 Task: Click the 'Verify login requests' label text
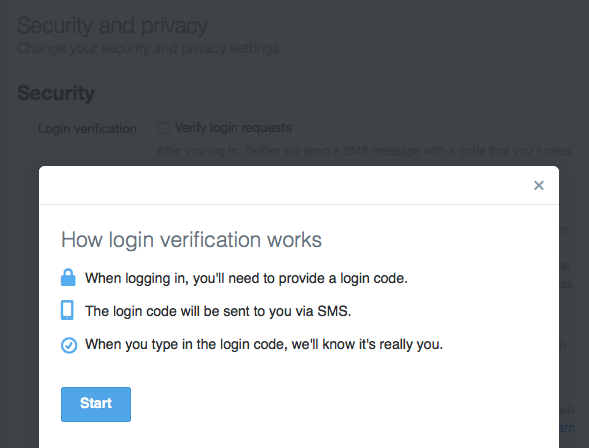(233, 128)
